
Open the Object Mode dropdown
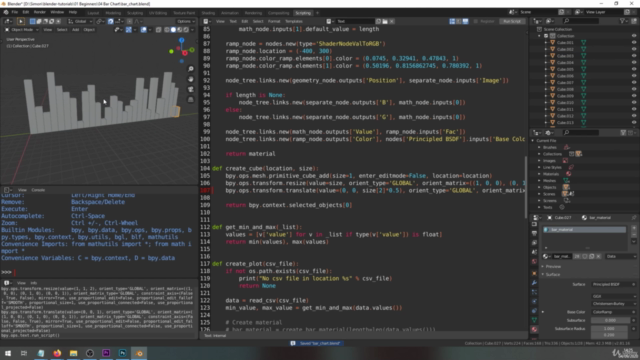click(x=22, y=30)
